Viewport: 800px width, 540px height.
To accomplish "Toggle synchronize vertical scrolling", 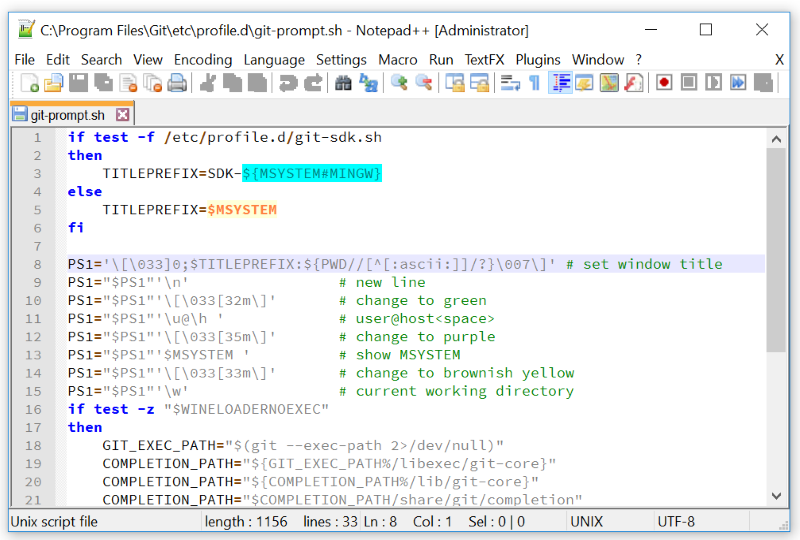I will pyautogui.click(x=455, y=83).
